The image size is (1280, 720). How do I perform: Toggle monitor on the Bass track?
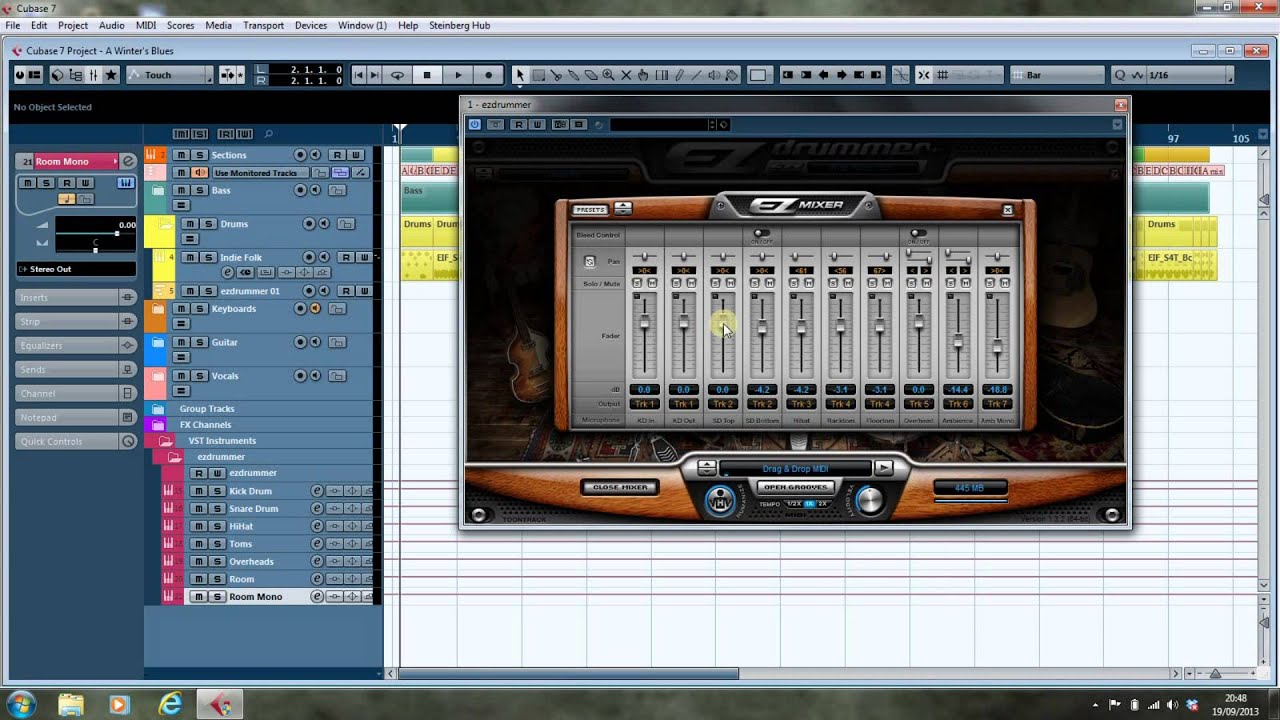[x=316, y=190]
